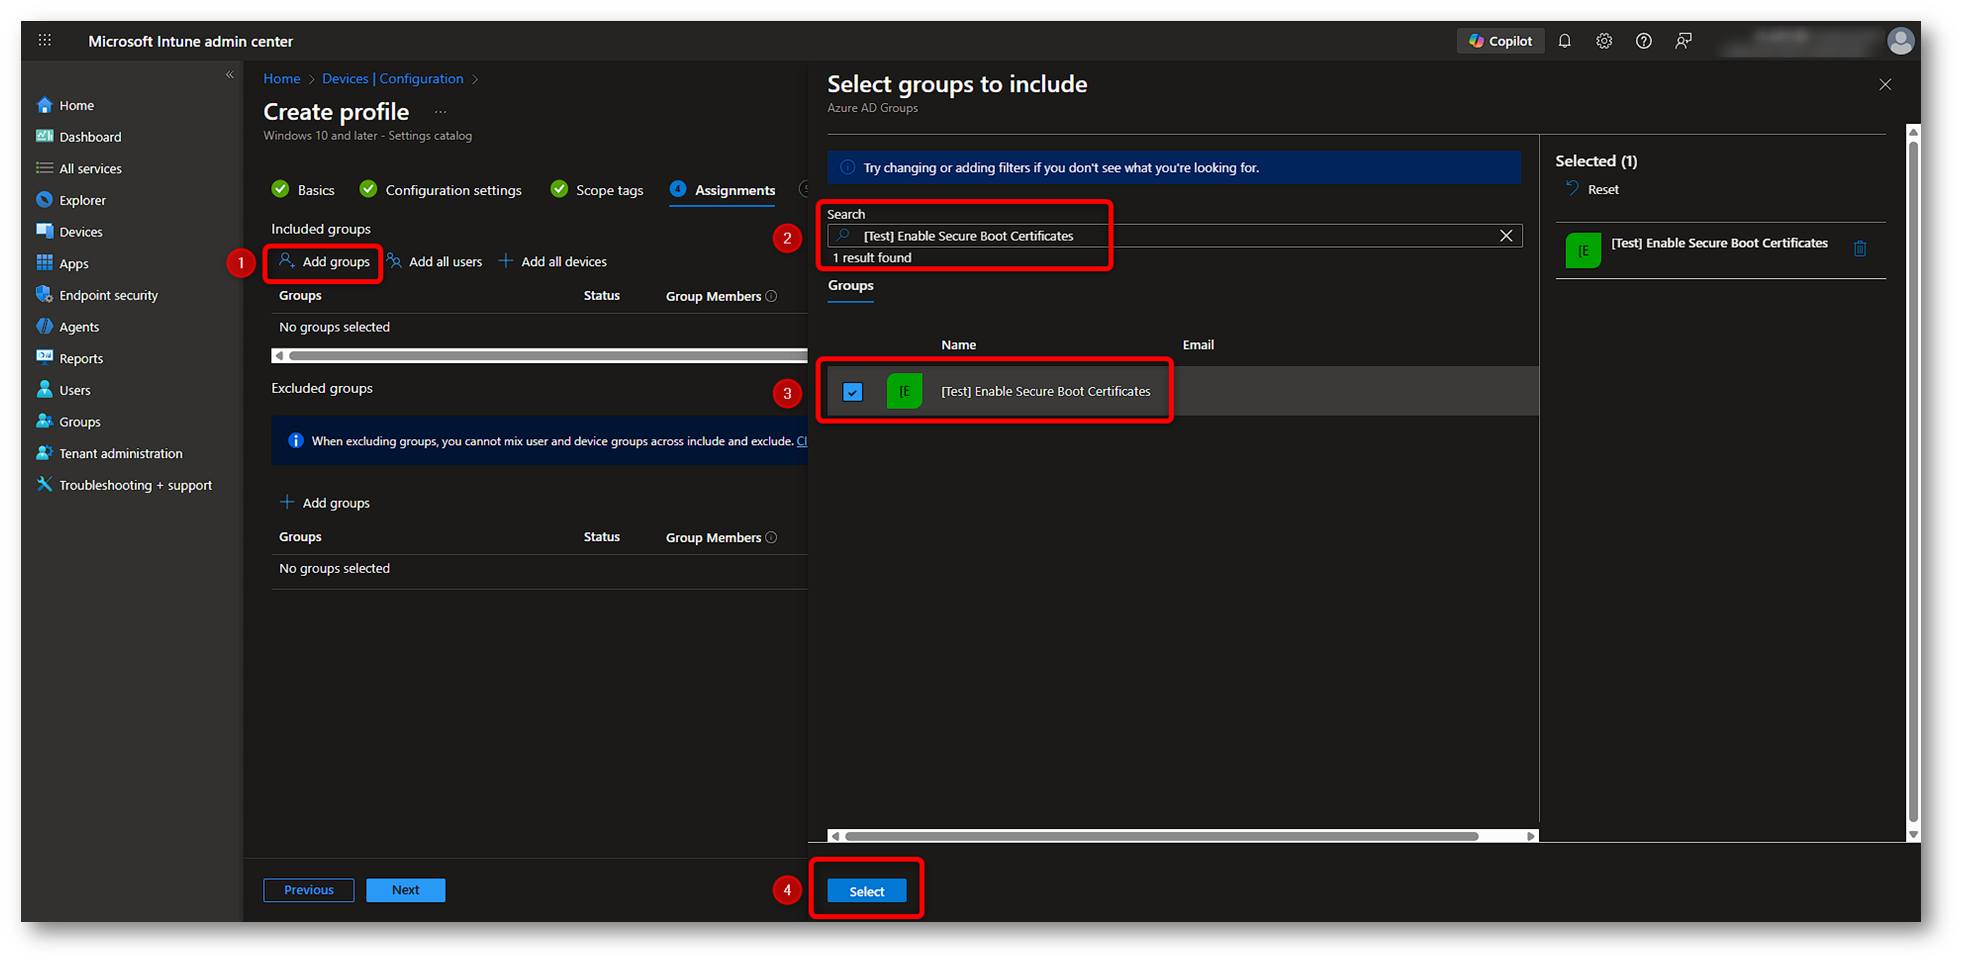Click the chevron after Devices | Configuration breadcrumb

(x=475, y=79)
